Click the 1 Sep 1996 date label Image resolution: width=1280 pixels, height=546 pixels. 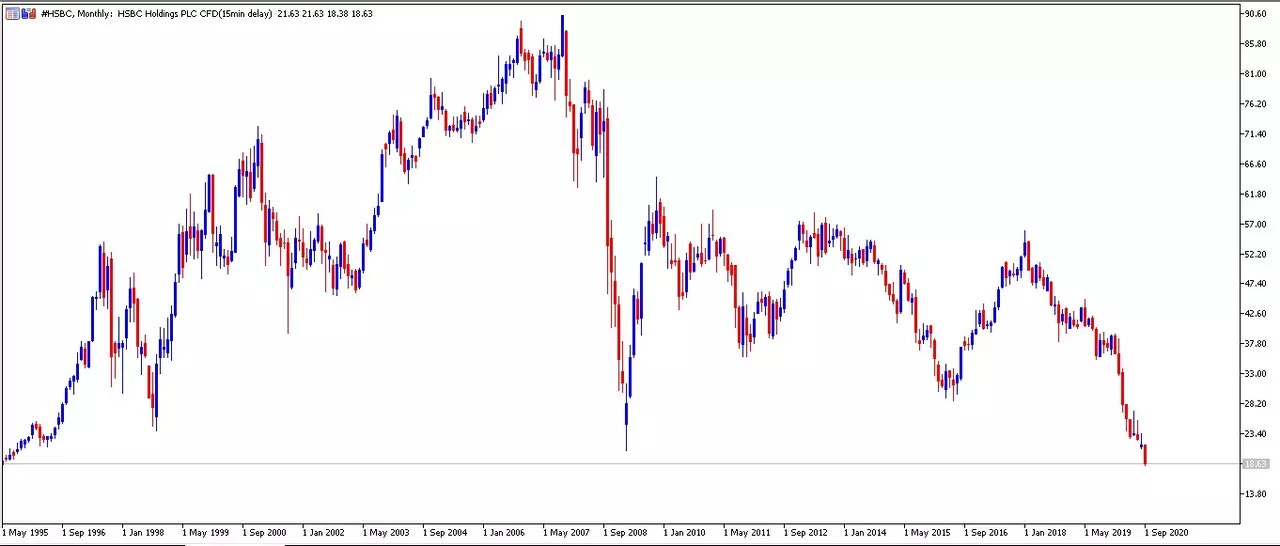[x=85, y=533]
